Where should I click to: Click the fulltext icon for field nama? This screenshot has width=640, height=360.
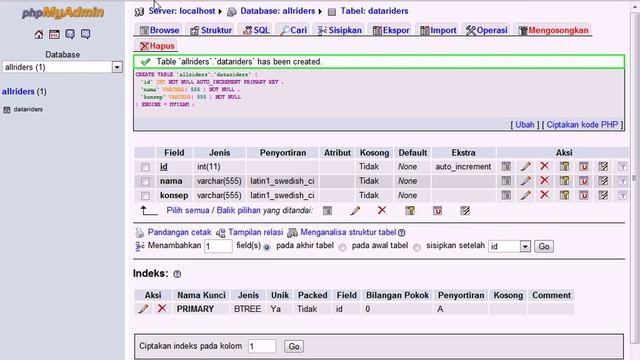click(x=622, y=181)
